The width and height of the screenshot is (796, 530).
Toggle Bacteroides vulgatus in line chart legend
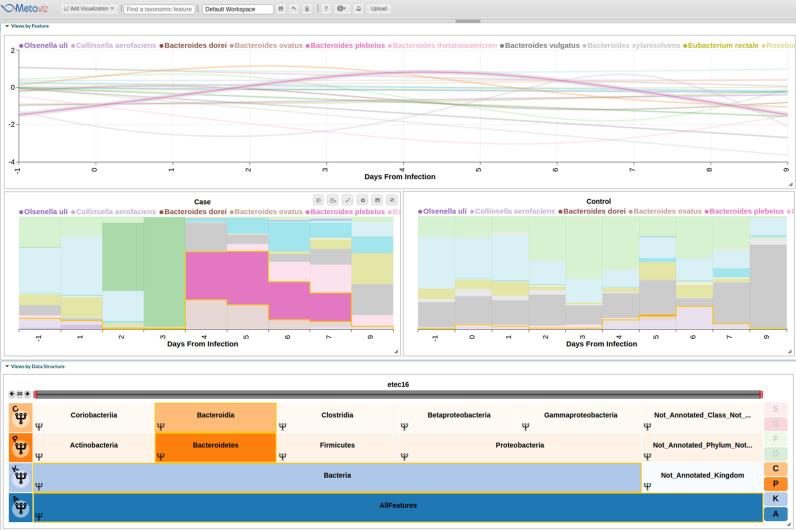[540, 45]
